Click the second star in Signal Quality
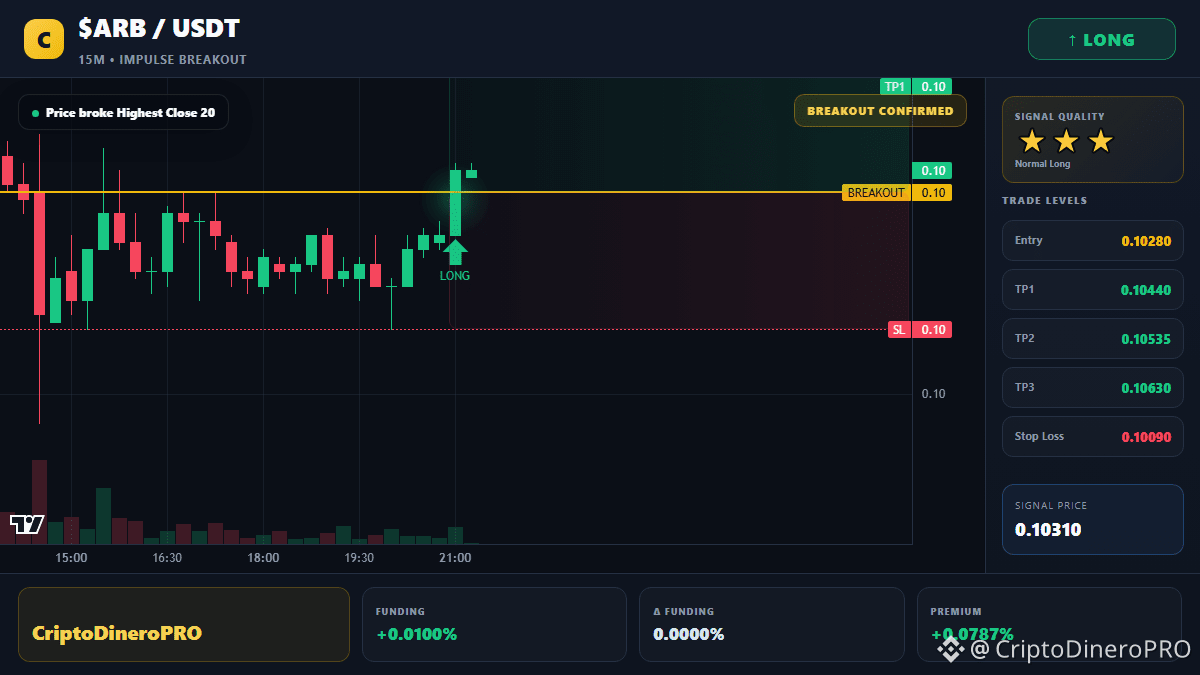The image size is (1200, 675). point(1066,141)
